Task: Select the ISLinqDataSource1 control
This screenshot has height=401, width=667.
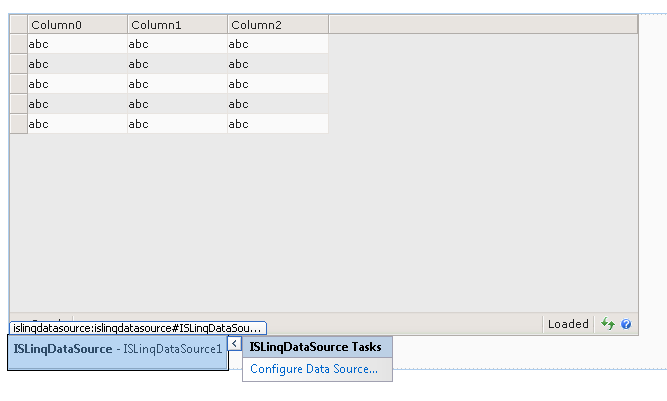Action: click(x=118, y=350)
